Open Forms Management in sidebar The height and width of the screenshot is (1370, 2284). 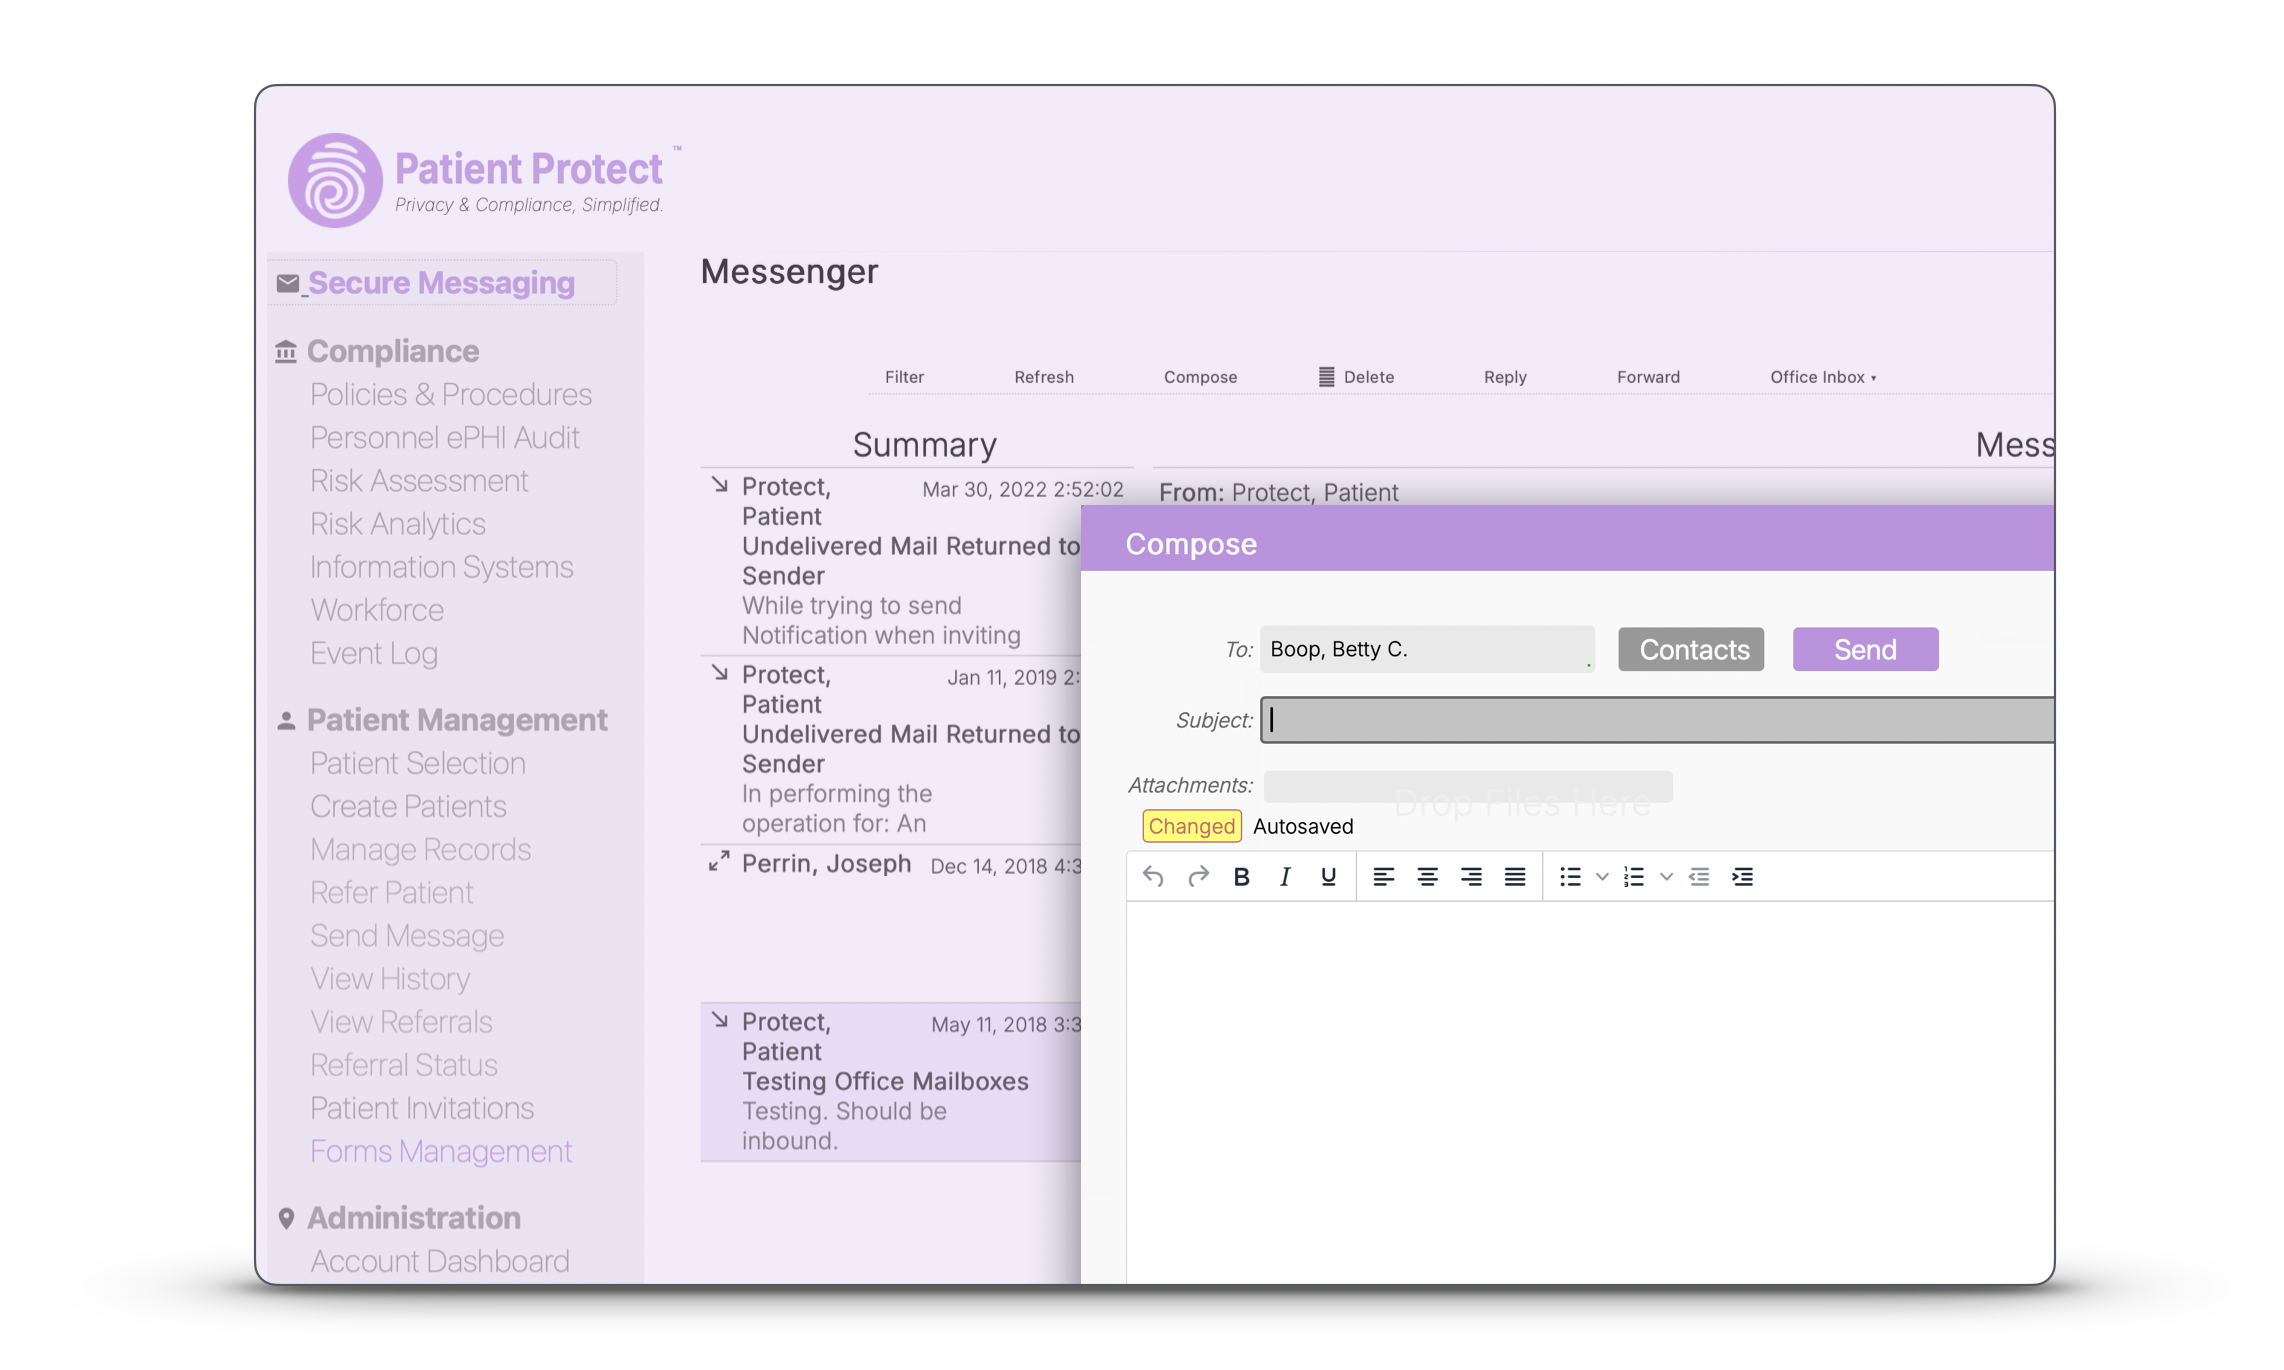click(x=440, y=1151)
